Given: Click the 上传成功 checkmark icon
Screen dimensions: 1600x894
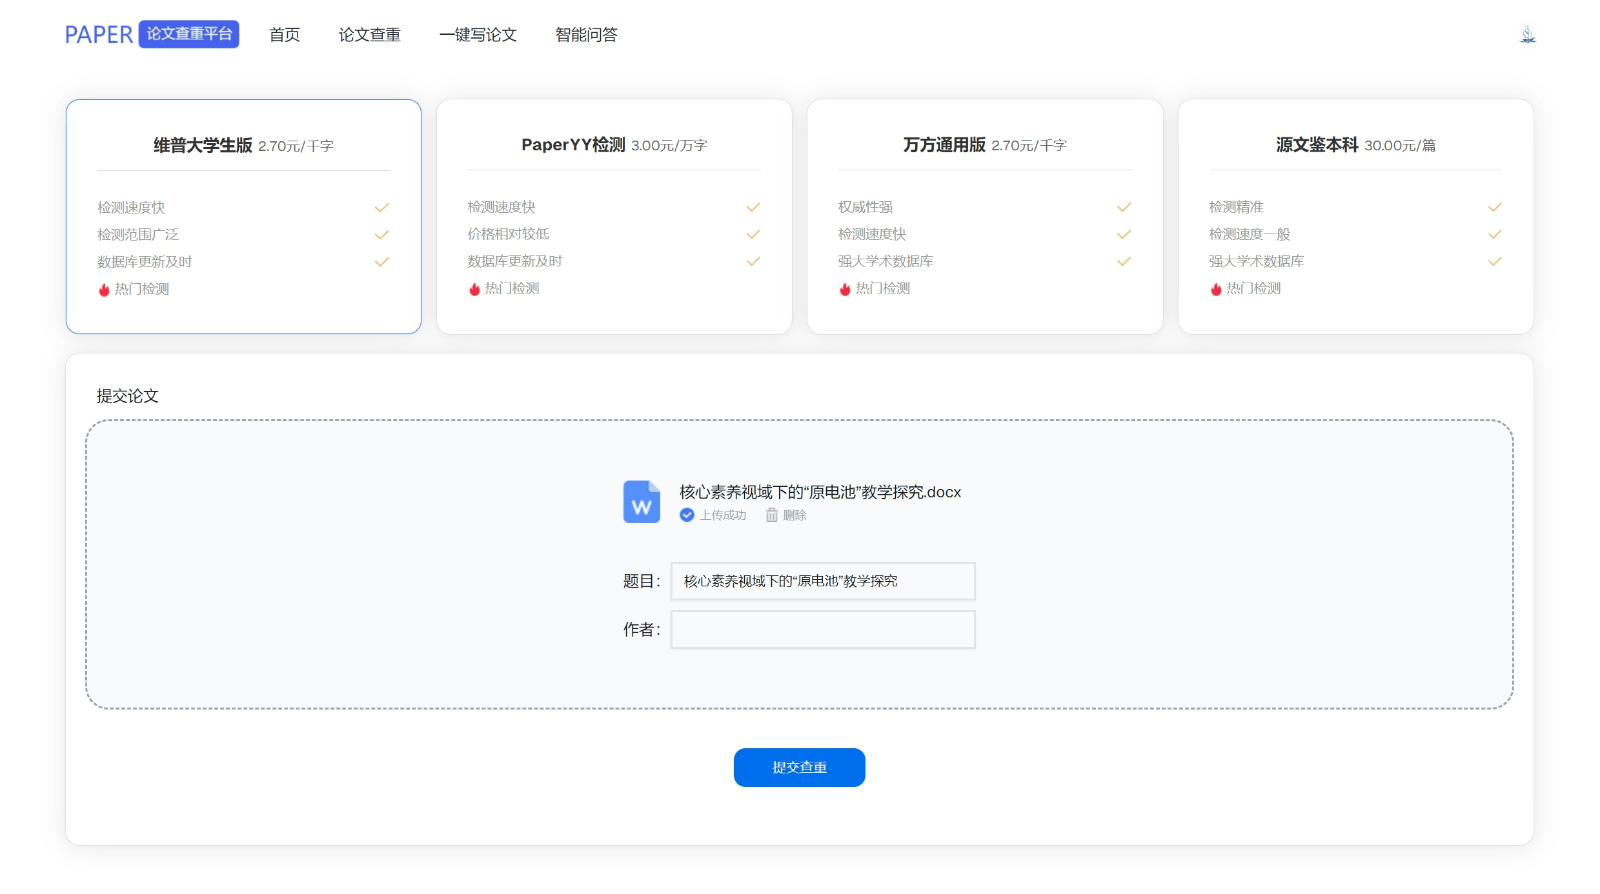Looking at the screenshot, I should (687, 515).
